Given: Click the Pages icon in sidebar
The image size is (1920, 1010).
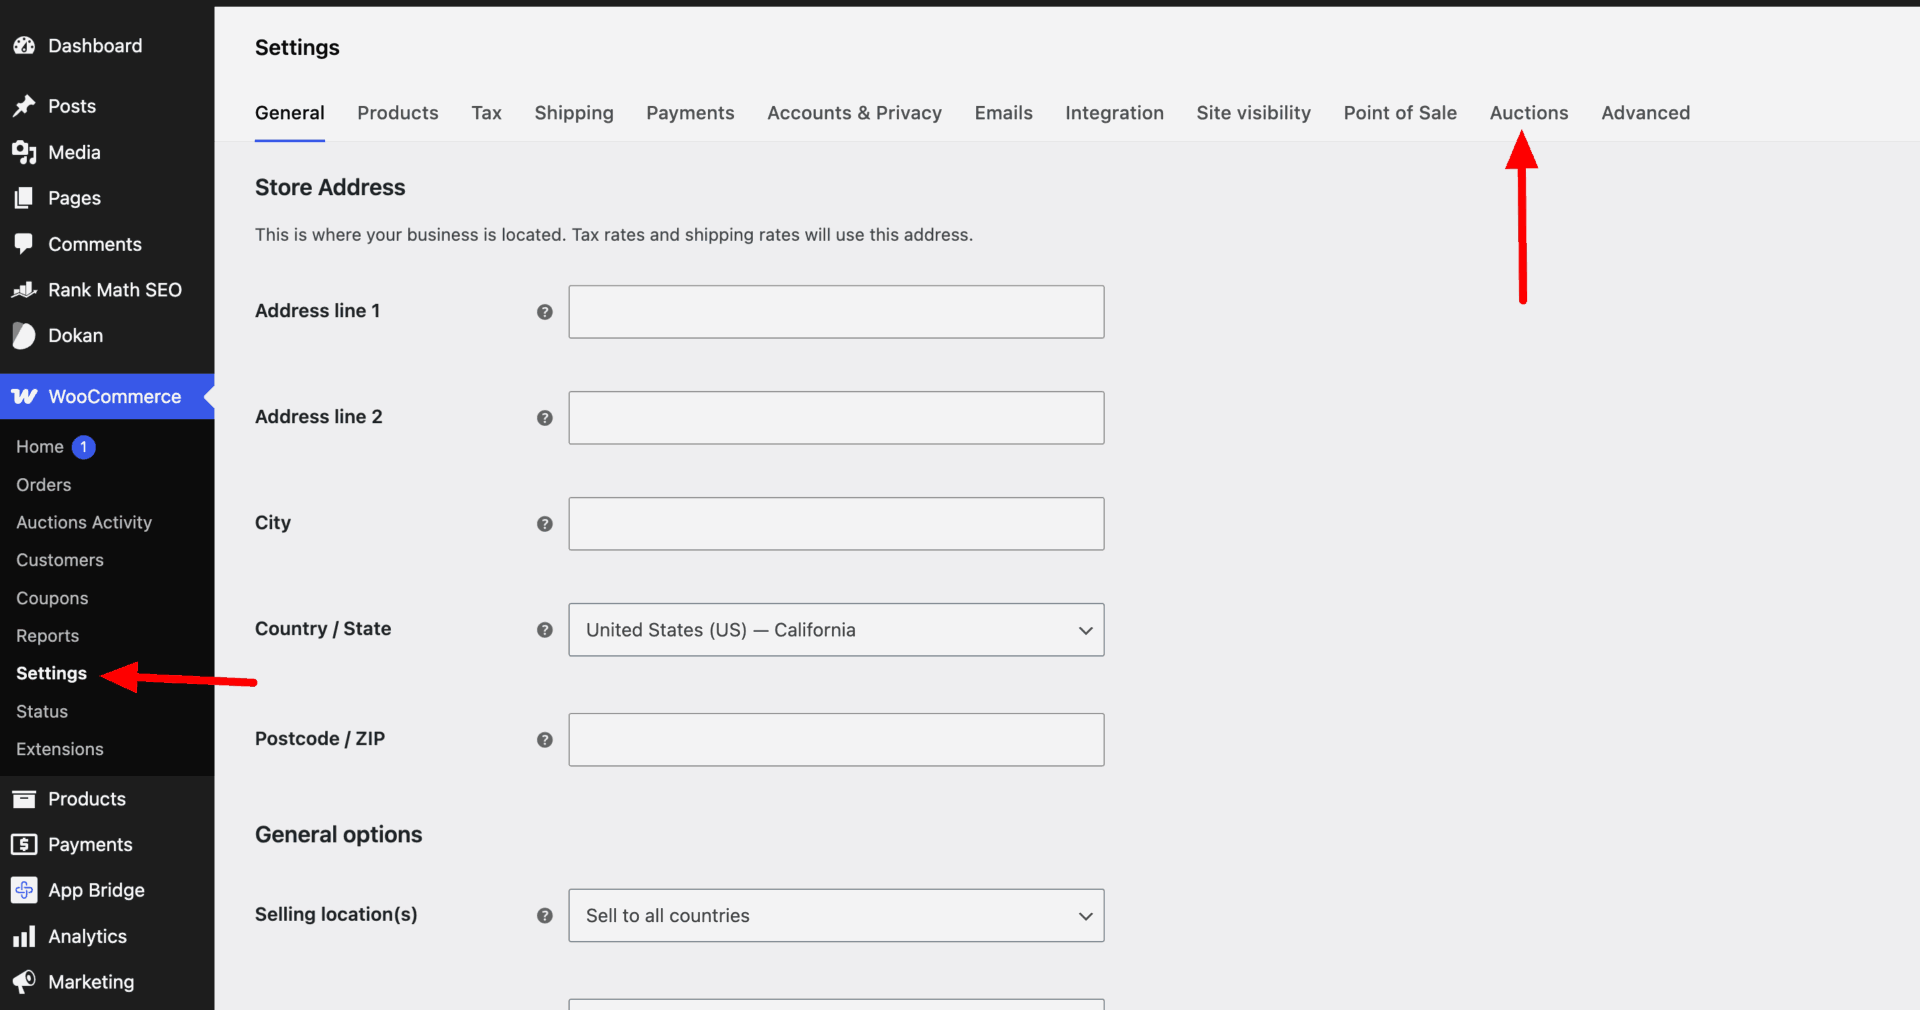Looking at the screenshot, I should click(x=24, y=198).
